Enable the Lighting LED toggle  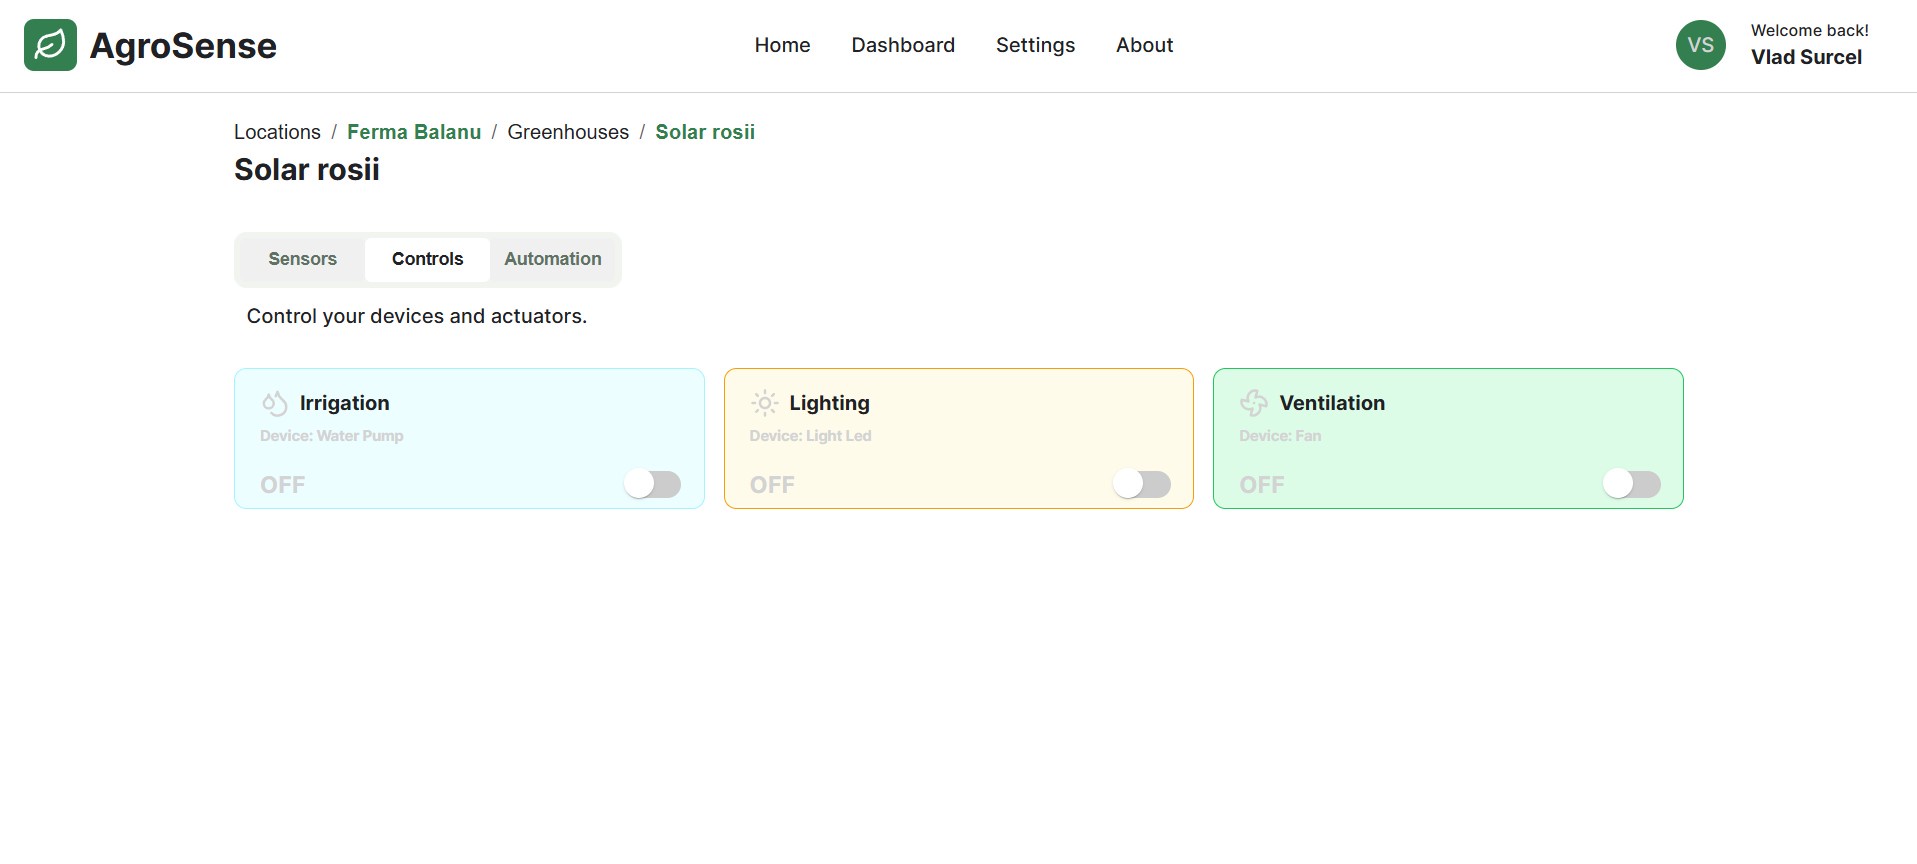(x=1142, y=484)
